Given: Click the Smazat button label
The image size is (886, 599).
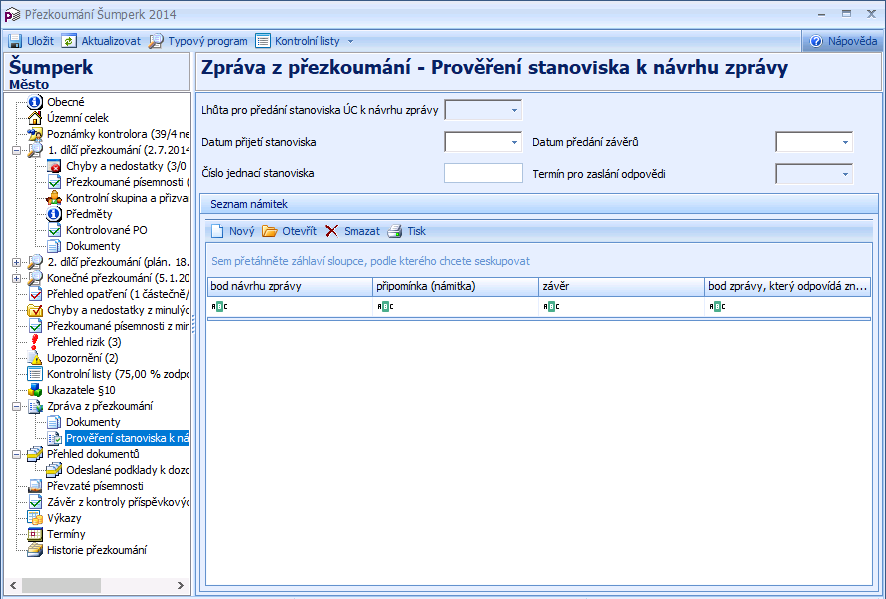Looking at the screenshot, I should click(362, 231).
